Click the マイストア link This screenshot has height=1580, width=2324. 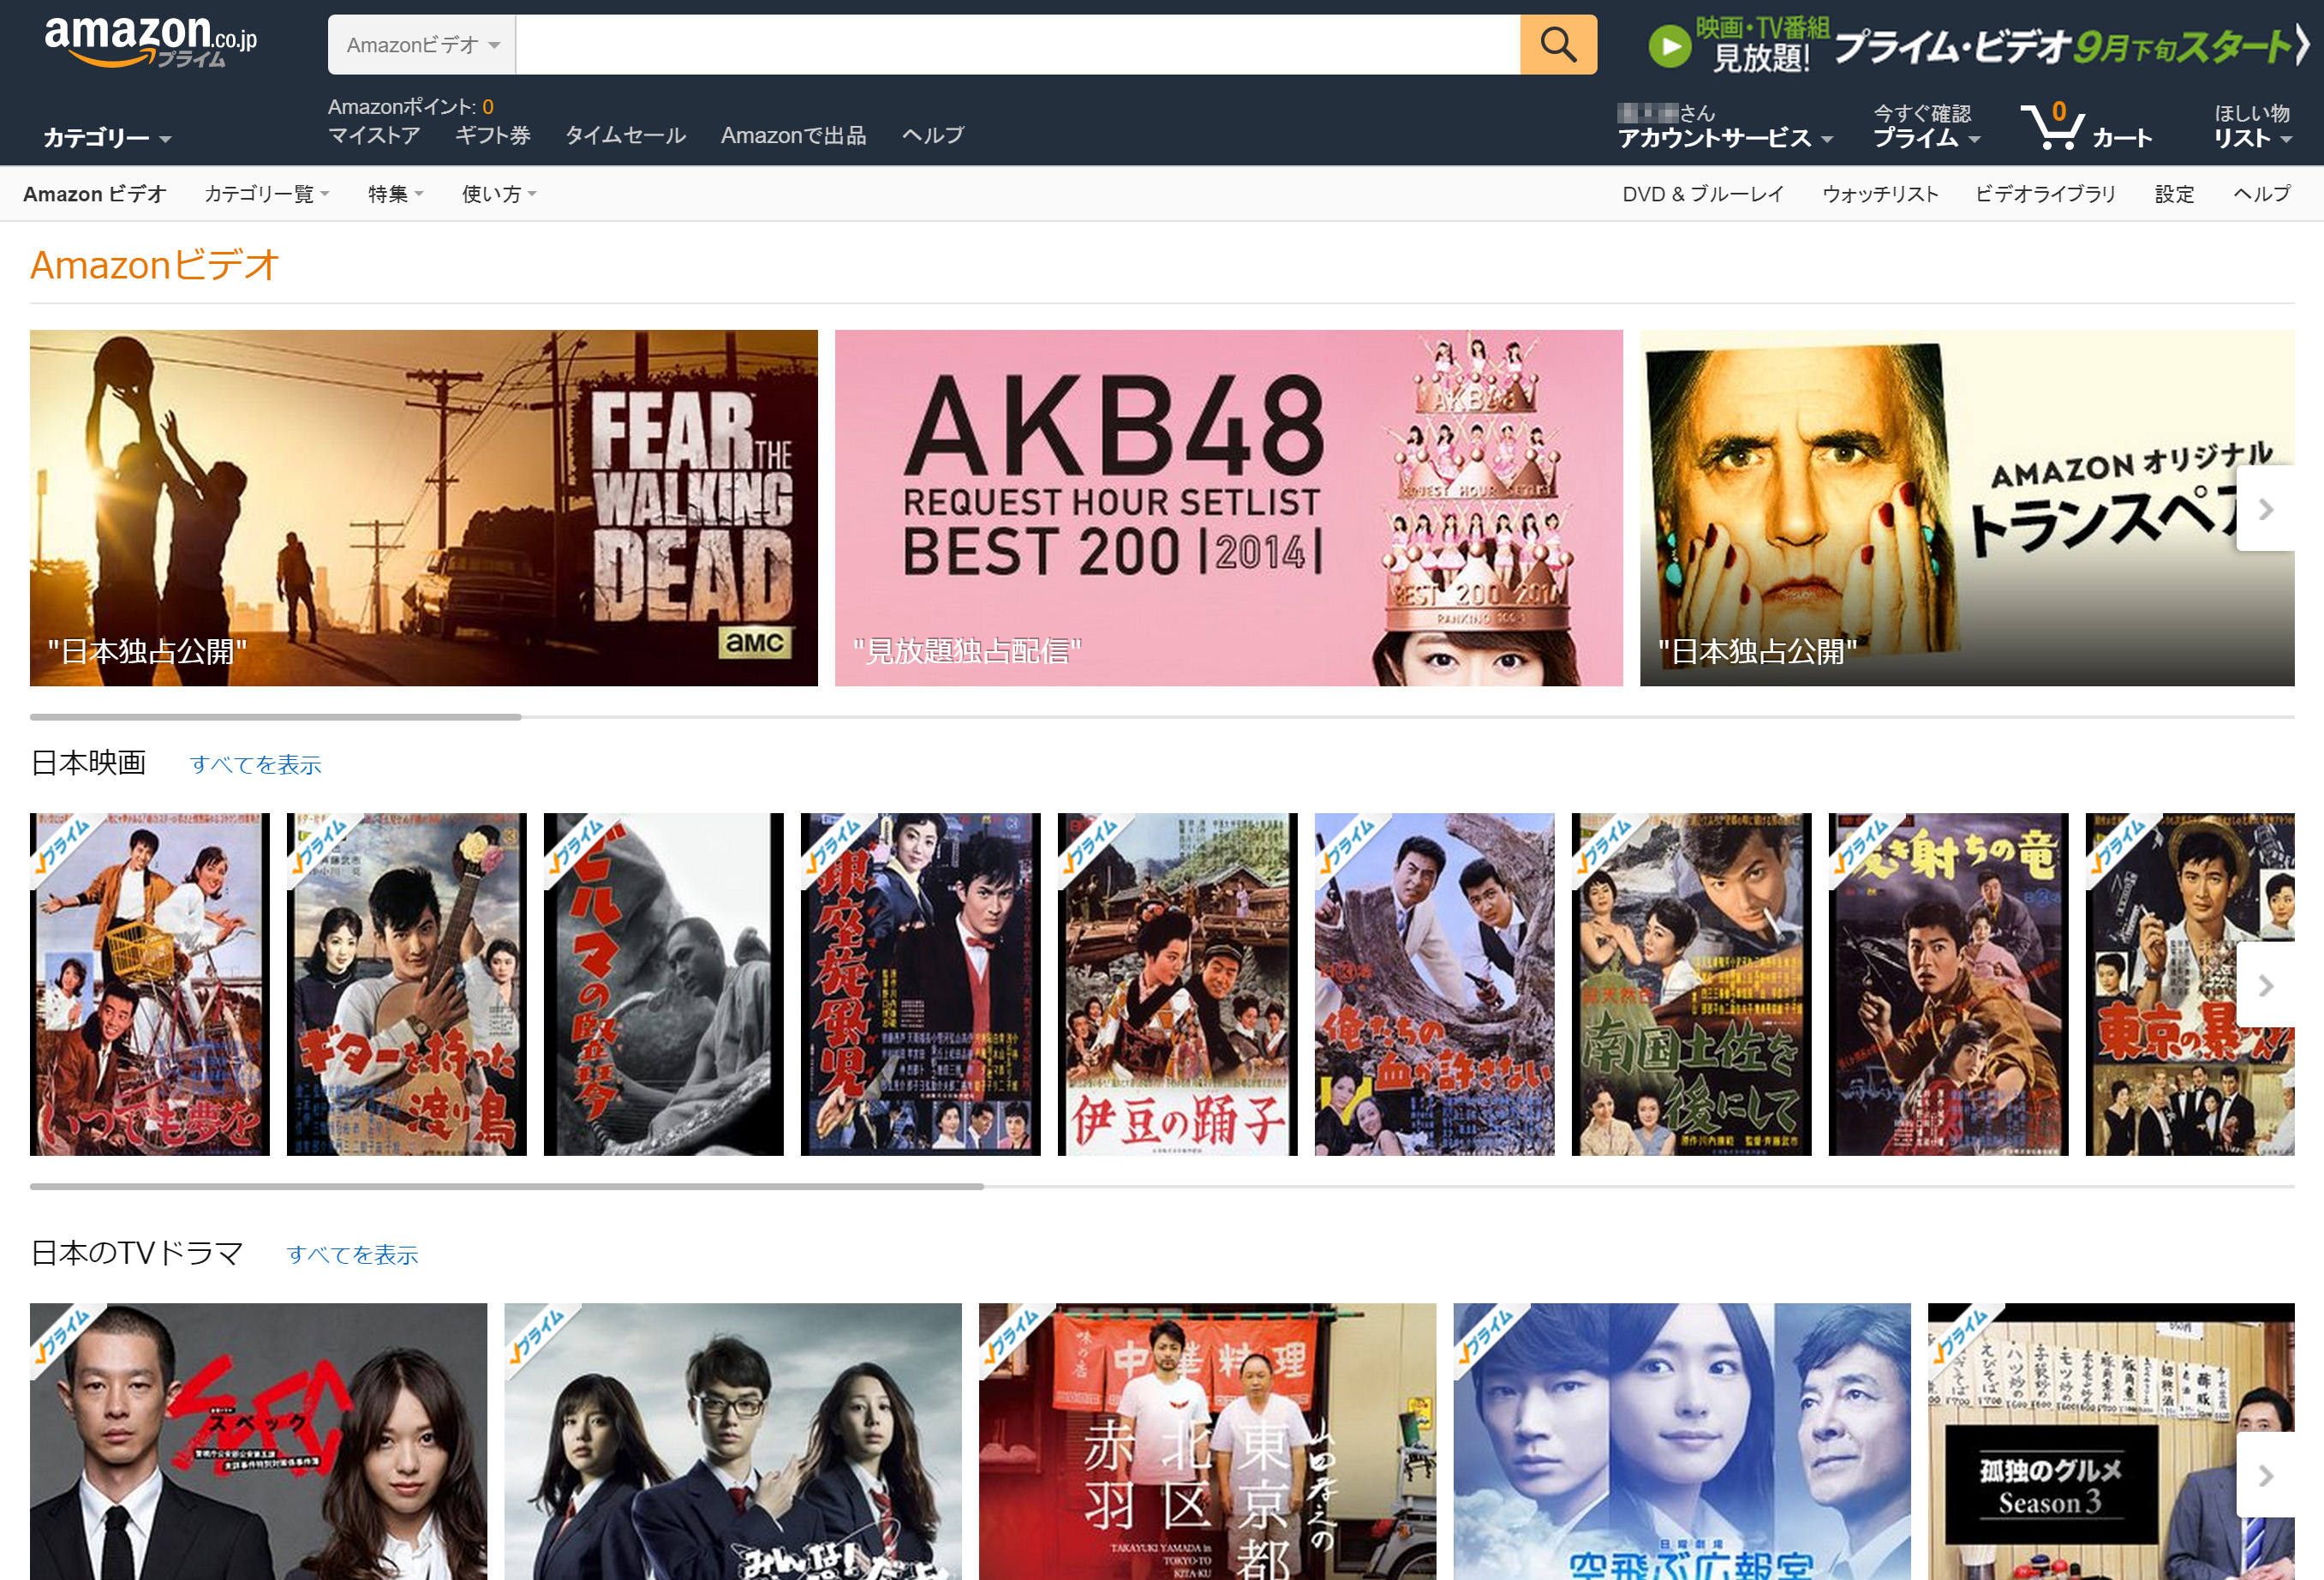coord(374,135)
